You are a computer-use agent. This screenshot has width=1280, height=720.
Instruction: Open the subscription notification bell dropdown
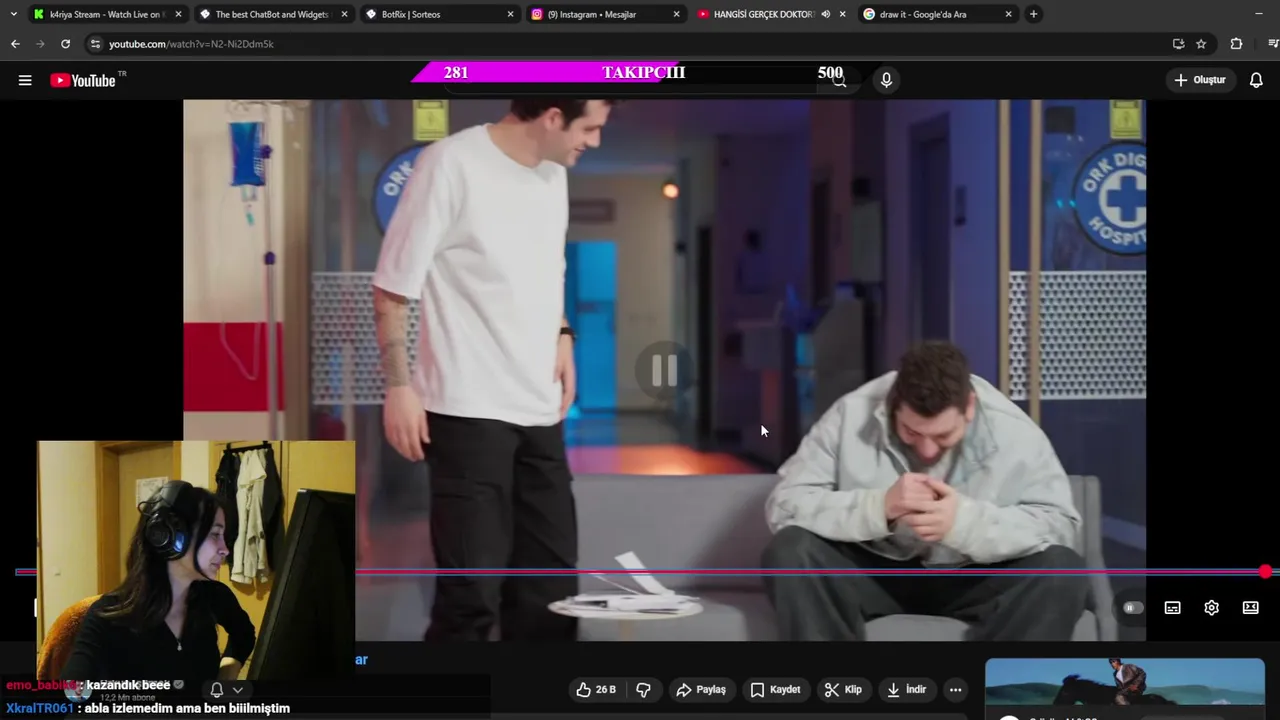(225, 690)
